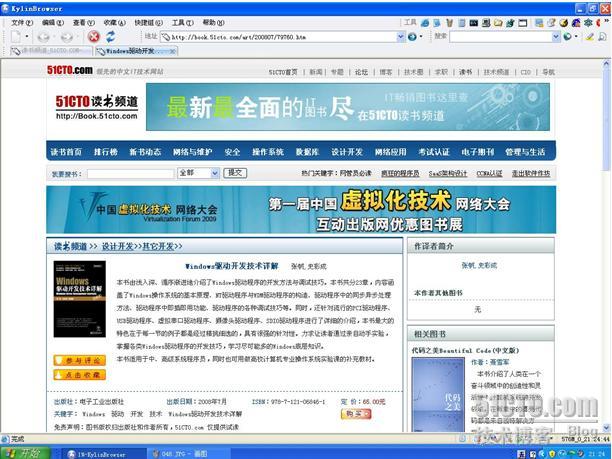This screenshot has height=459, width=612.
Task: Click the Windows 开始 start button
Action: click(x=25, y=453)
